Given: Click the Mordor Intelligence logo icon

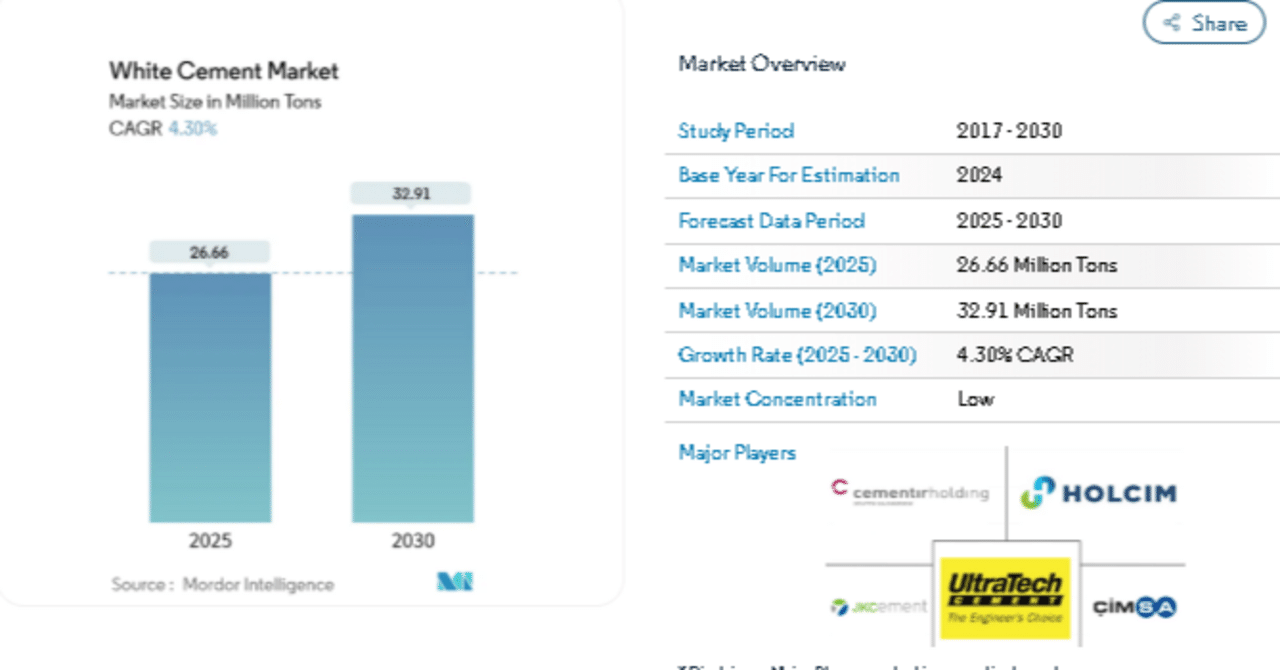Looking at the screenshot, I should (x=455, y=582).
